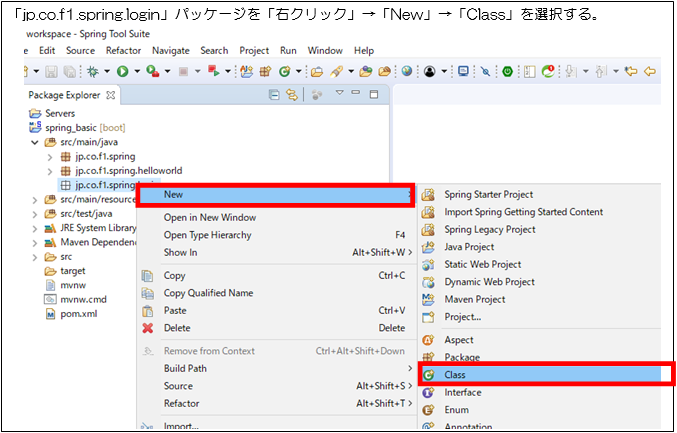Click the Collapse All icon in Package Explorer
This screenshot has height=433, width=677.
pyautogui.click(x=274, y=95)
